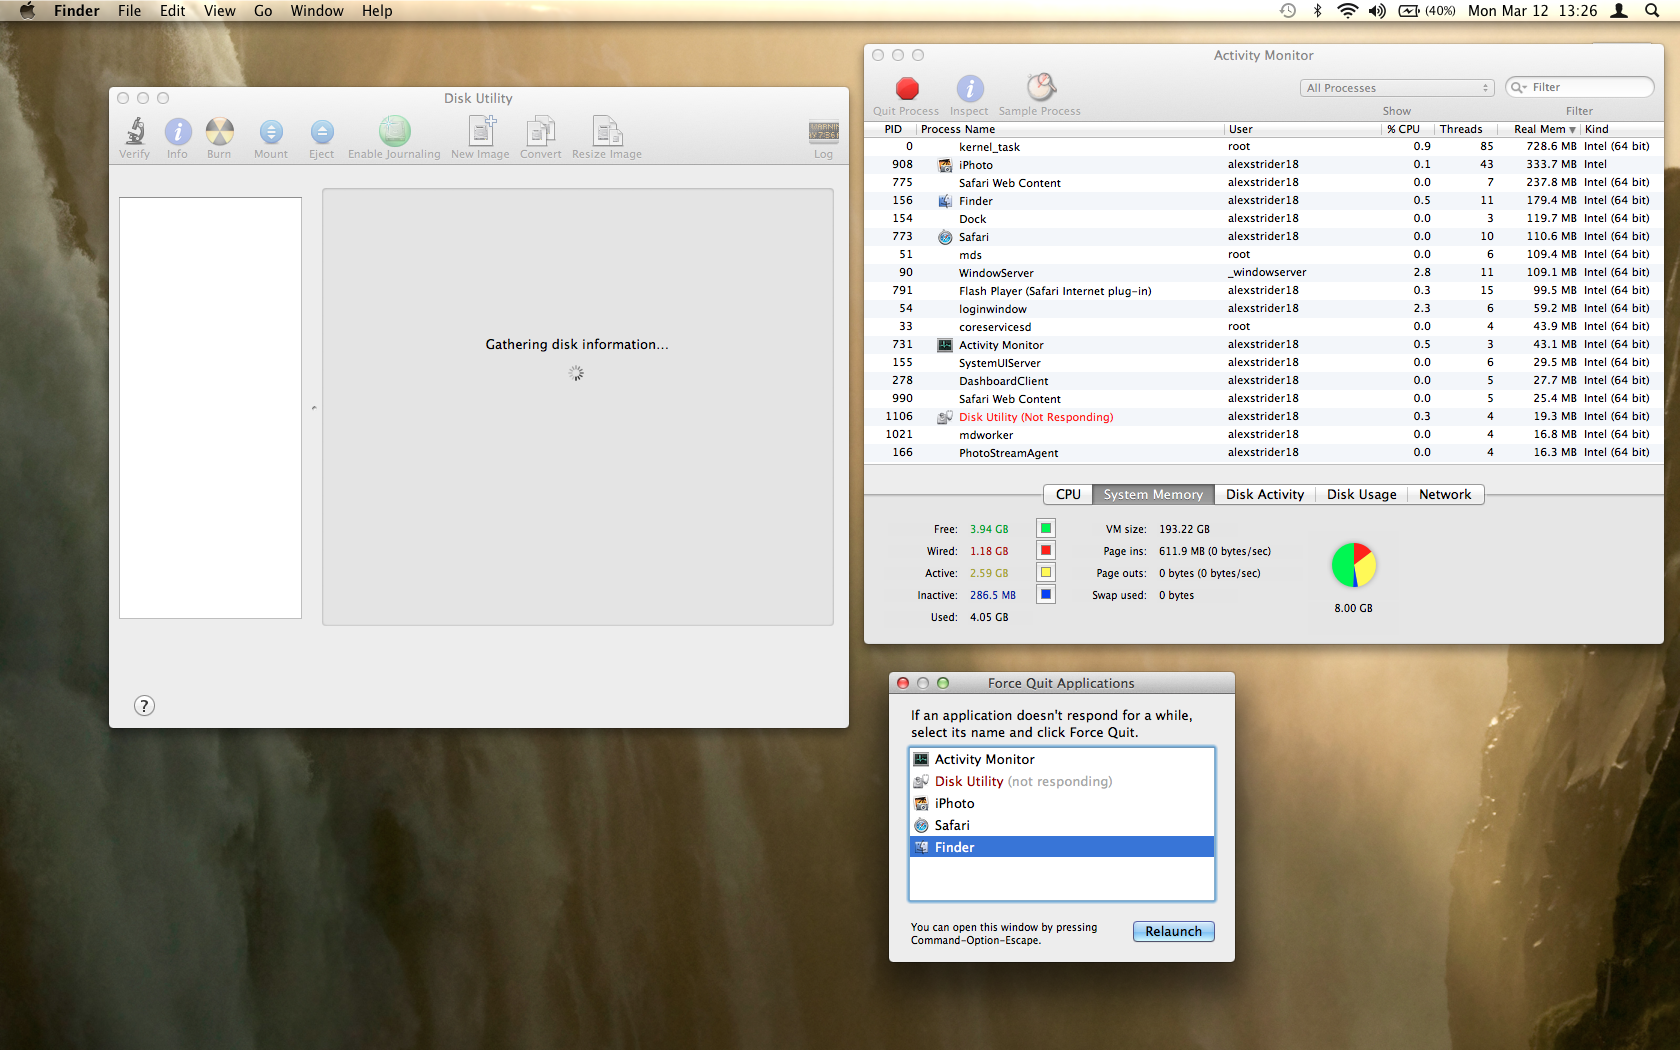1680x1050 pixels.
Task: Switch to the Disk Usage tab
Action: click(1361, 495)
